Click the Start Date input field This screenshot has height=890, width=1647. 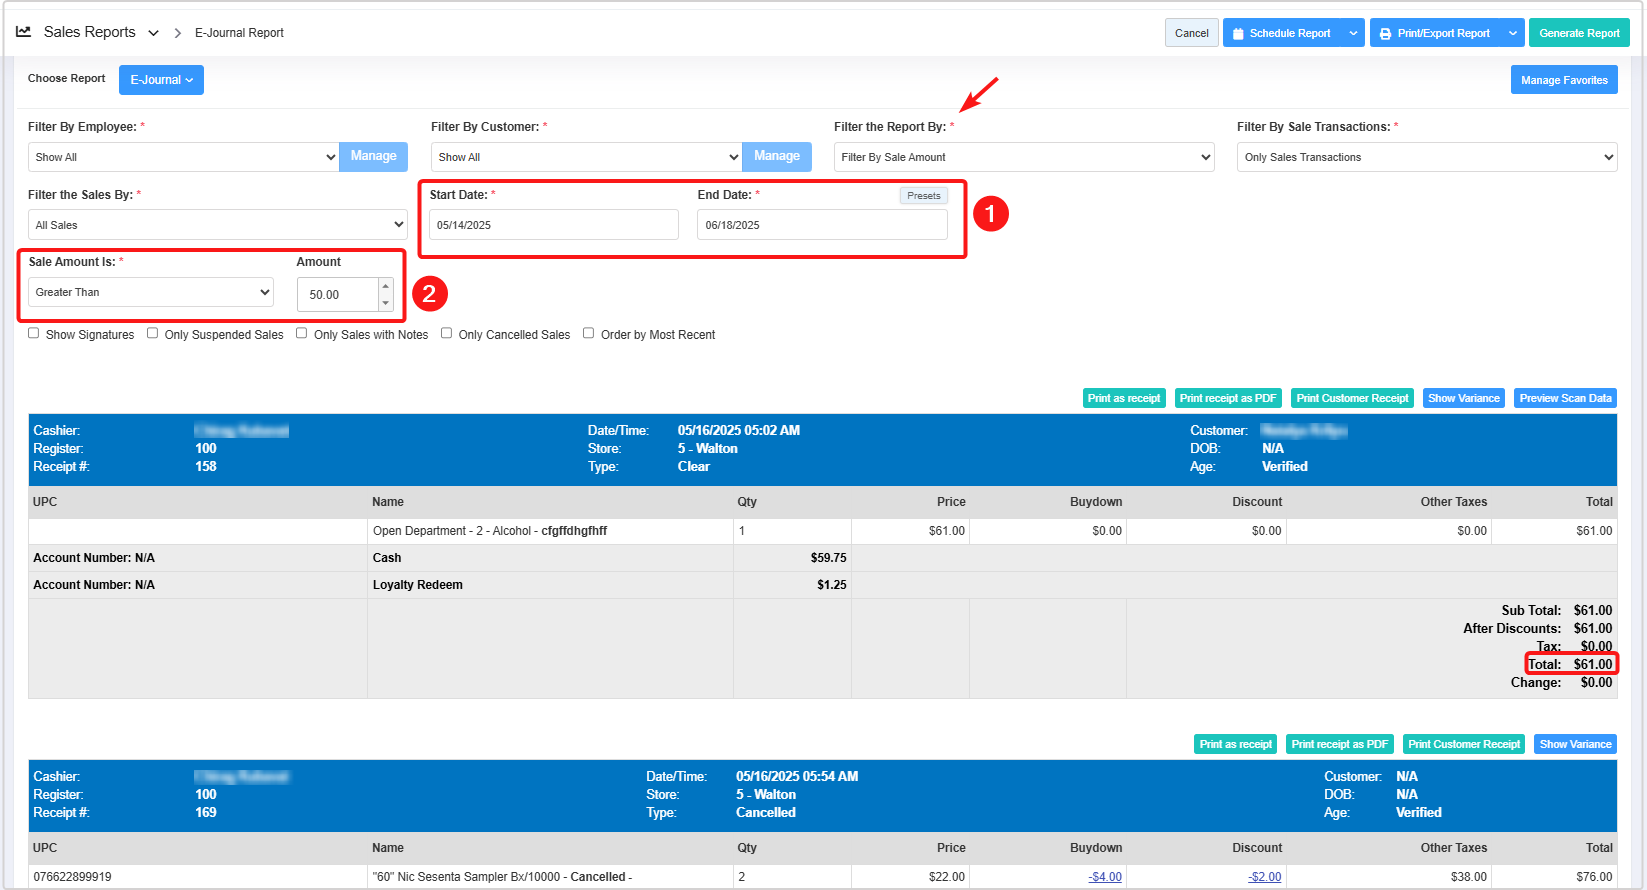[553, 225]
